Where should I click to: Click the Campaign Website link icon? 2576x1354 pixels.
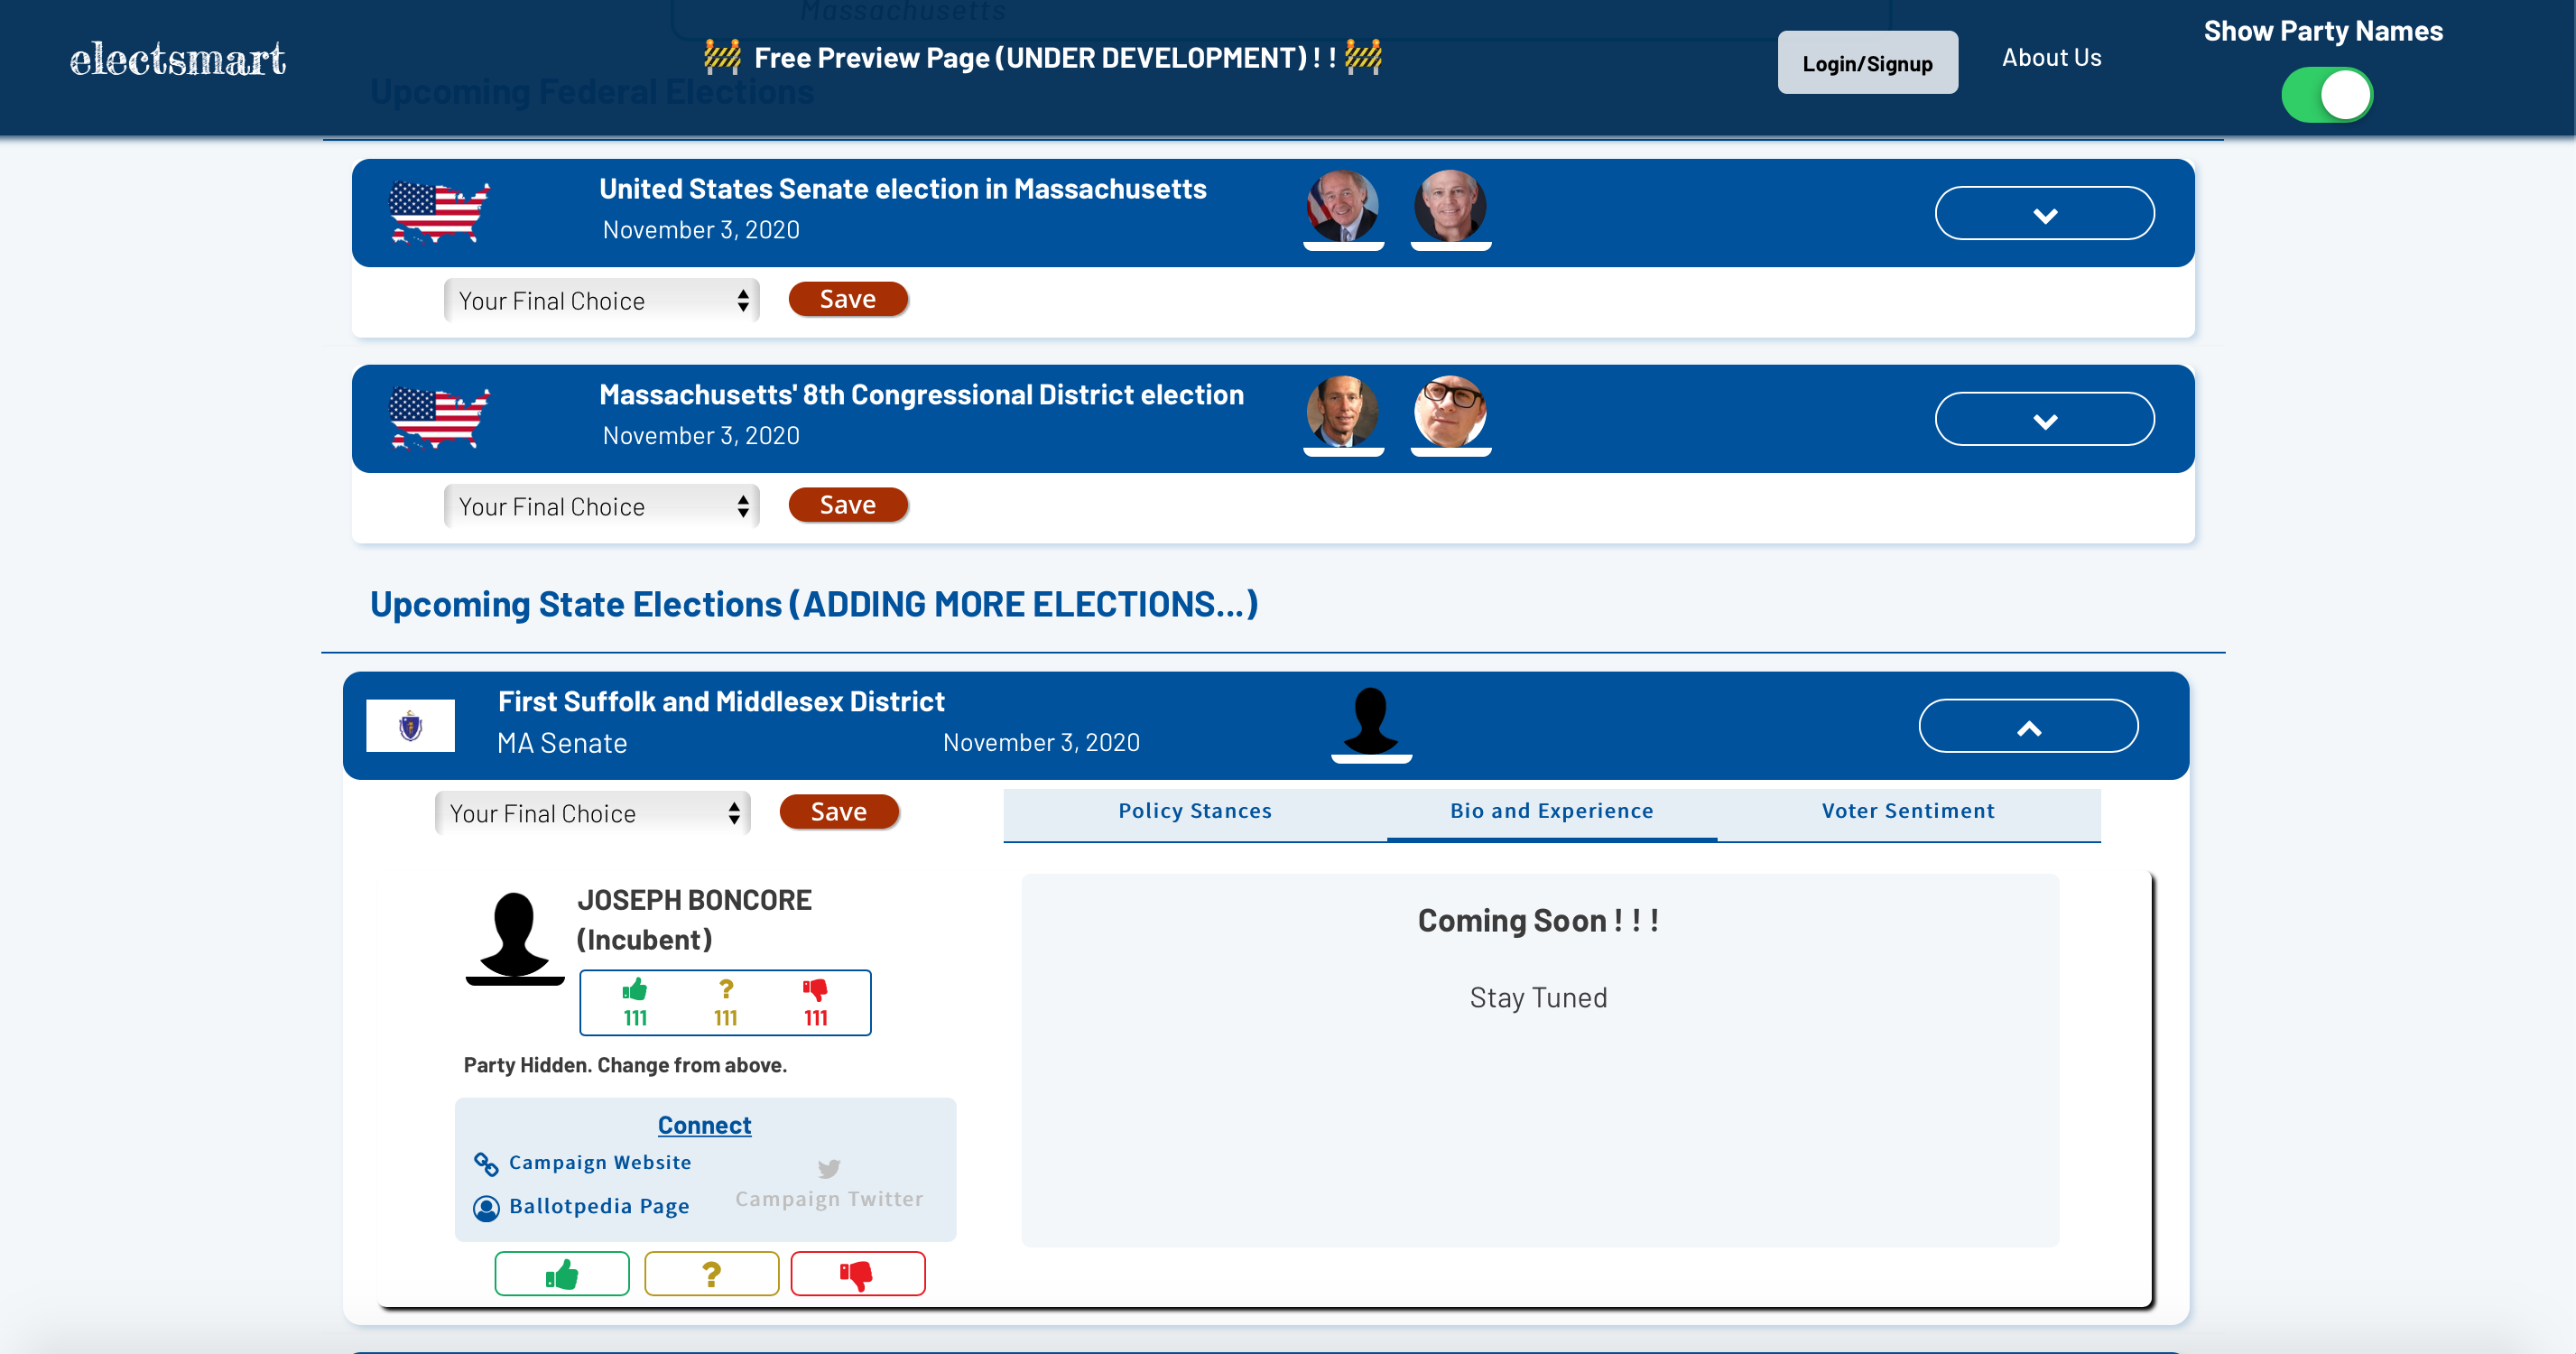pos(486,1164)
